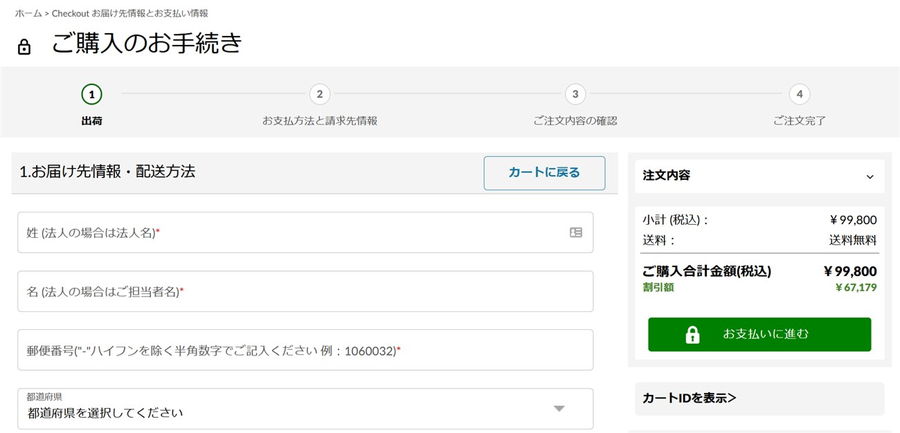
Task: Collapse the 注文内容 order summary chevron
Action: [x=870, y=177]
